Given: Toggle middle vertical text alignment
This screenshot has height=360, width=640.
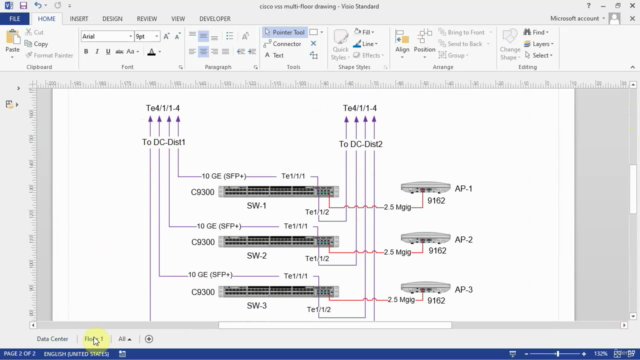Looking at the screenshot, I should pyautogui.click(x=203, y=36).
